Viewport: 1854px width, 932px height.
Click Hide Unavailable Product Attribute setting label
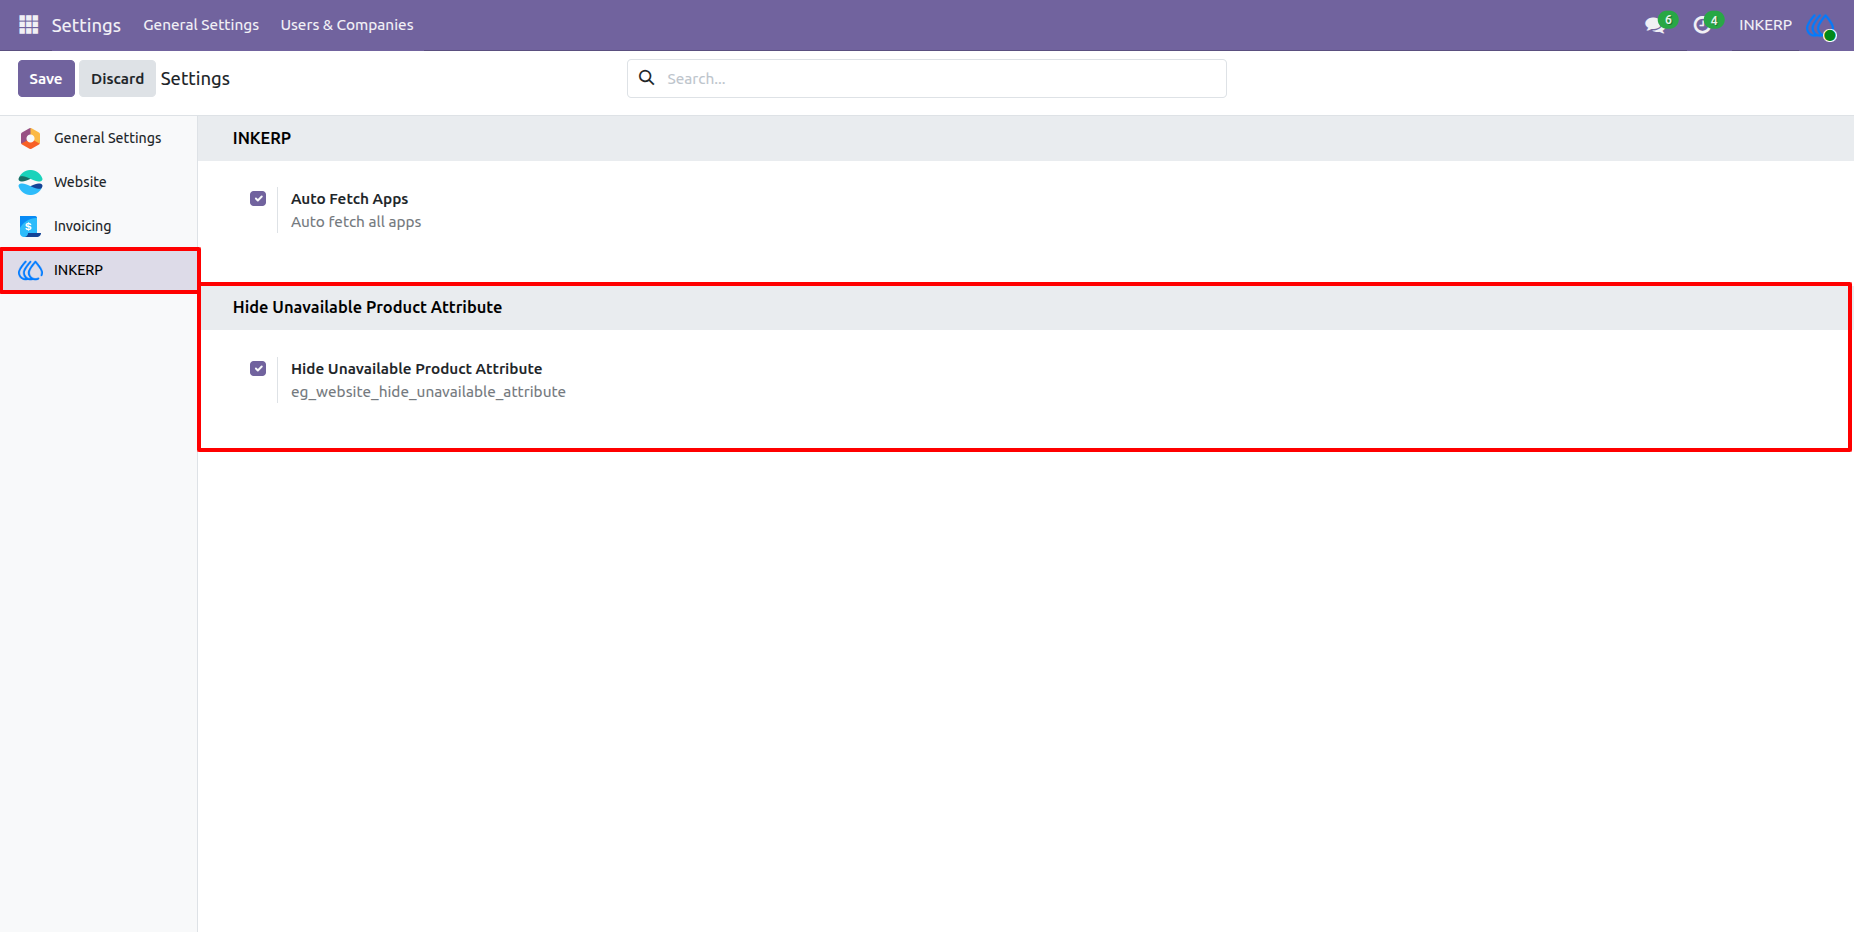(417, 369)
